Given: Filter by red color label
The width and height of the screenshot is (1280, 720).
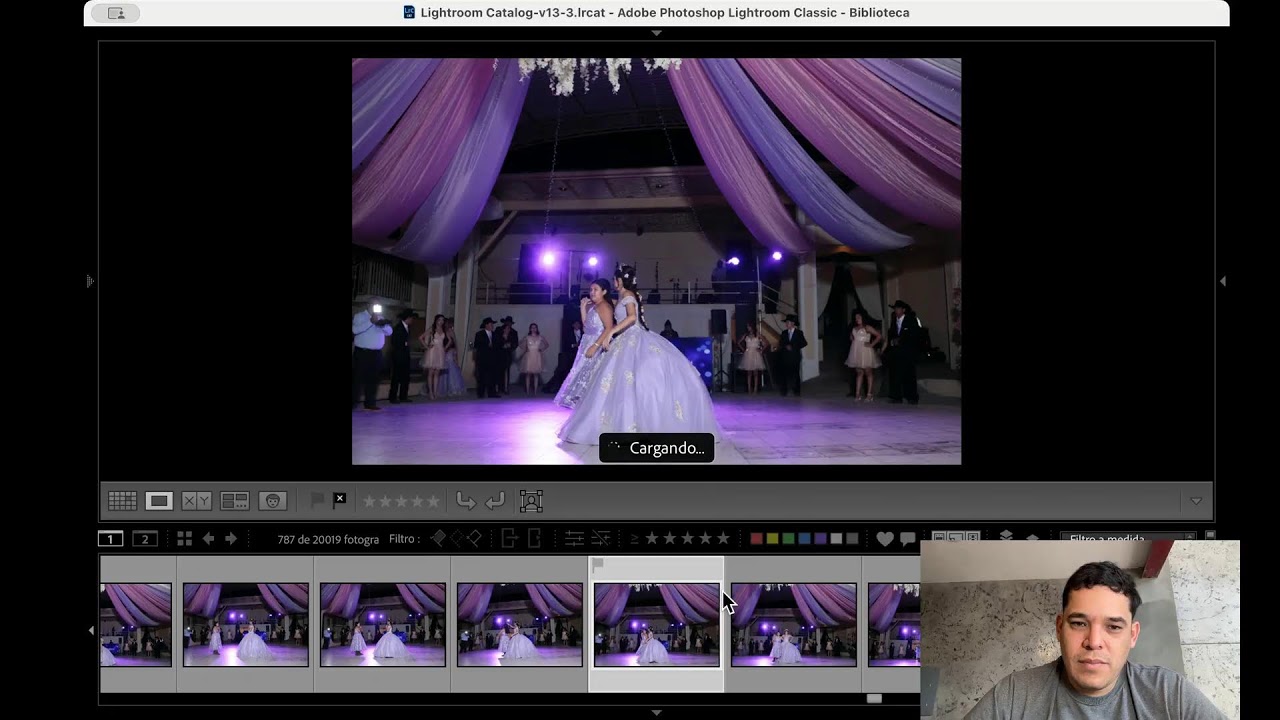Looking at the screenshot, I should (757, 539).
